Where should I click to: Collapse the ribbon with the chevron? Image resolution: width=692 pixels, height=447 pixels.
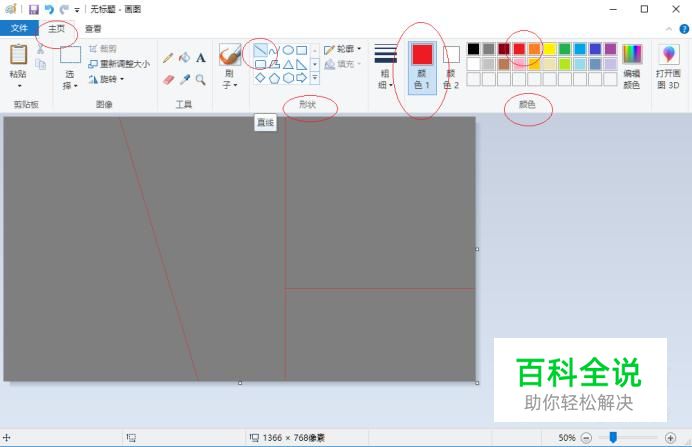tap(669, 29)
